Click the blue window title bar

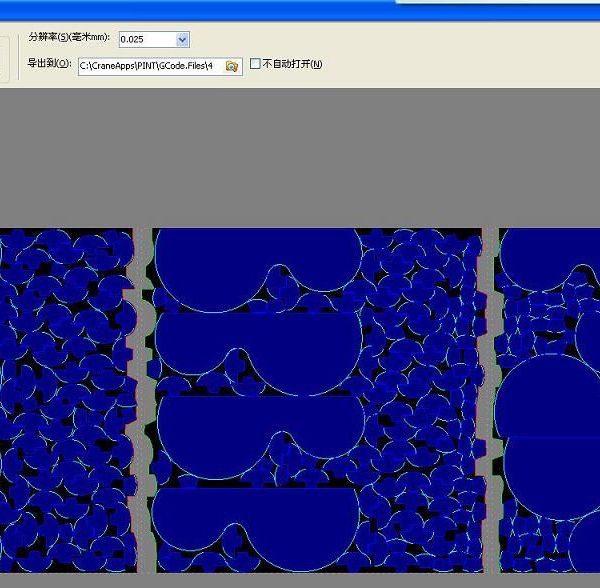tap(300, 10)
